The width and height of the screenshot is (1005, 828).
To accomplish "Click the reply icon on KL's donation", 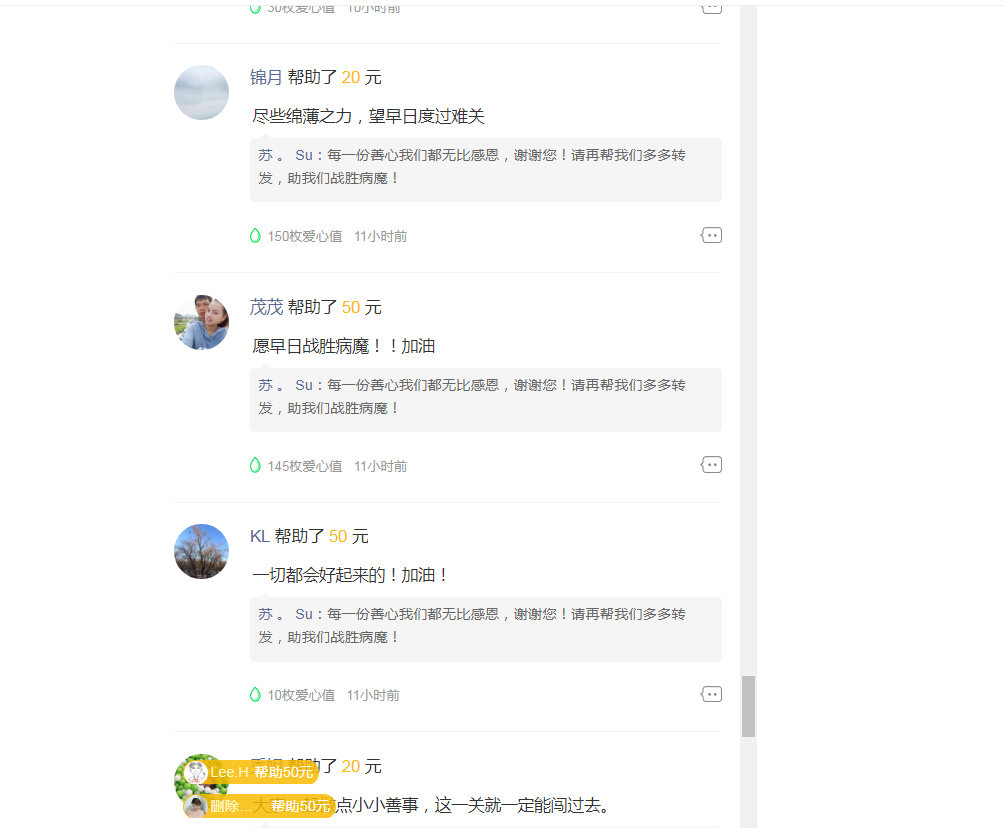I will [711, 694].
